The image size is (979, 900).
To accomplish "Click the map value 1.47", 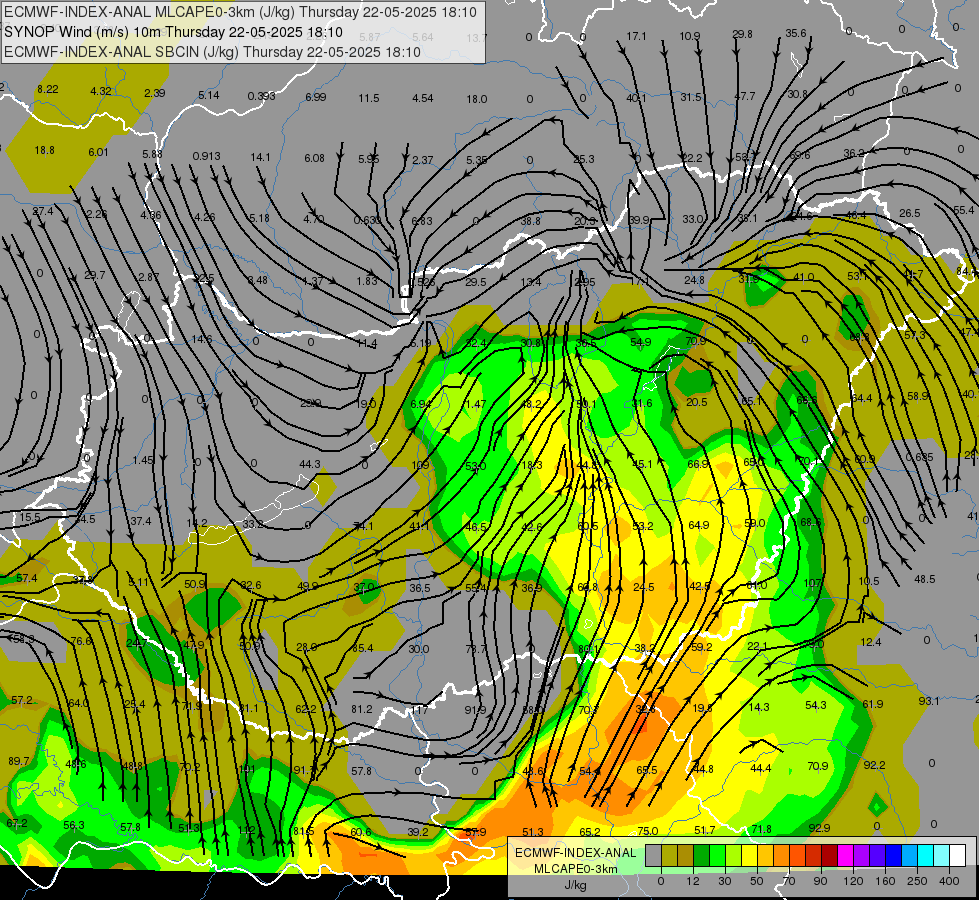I will coord(475,405).
